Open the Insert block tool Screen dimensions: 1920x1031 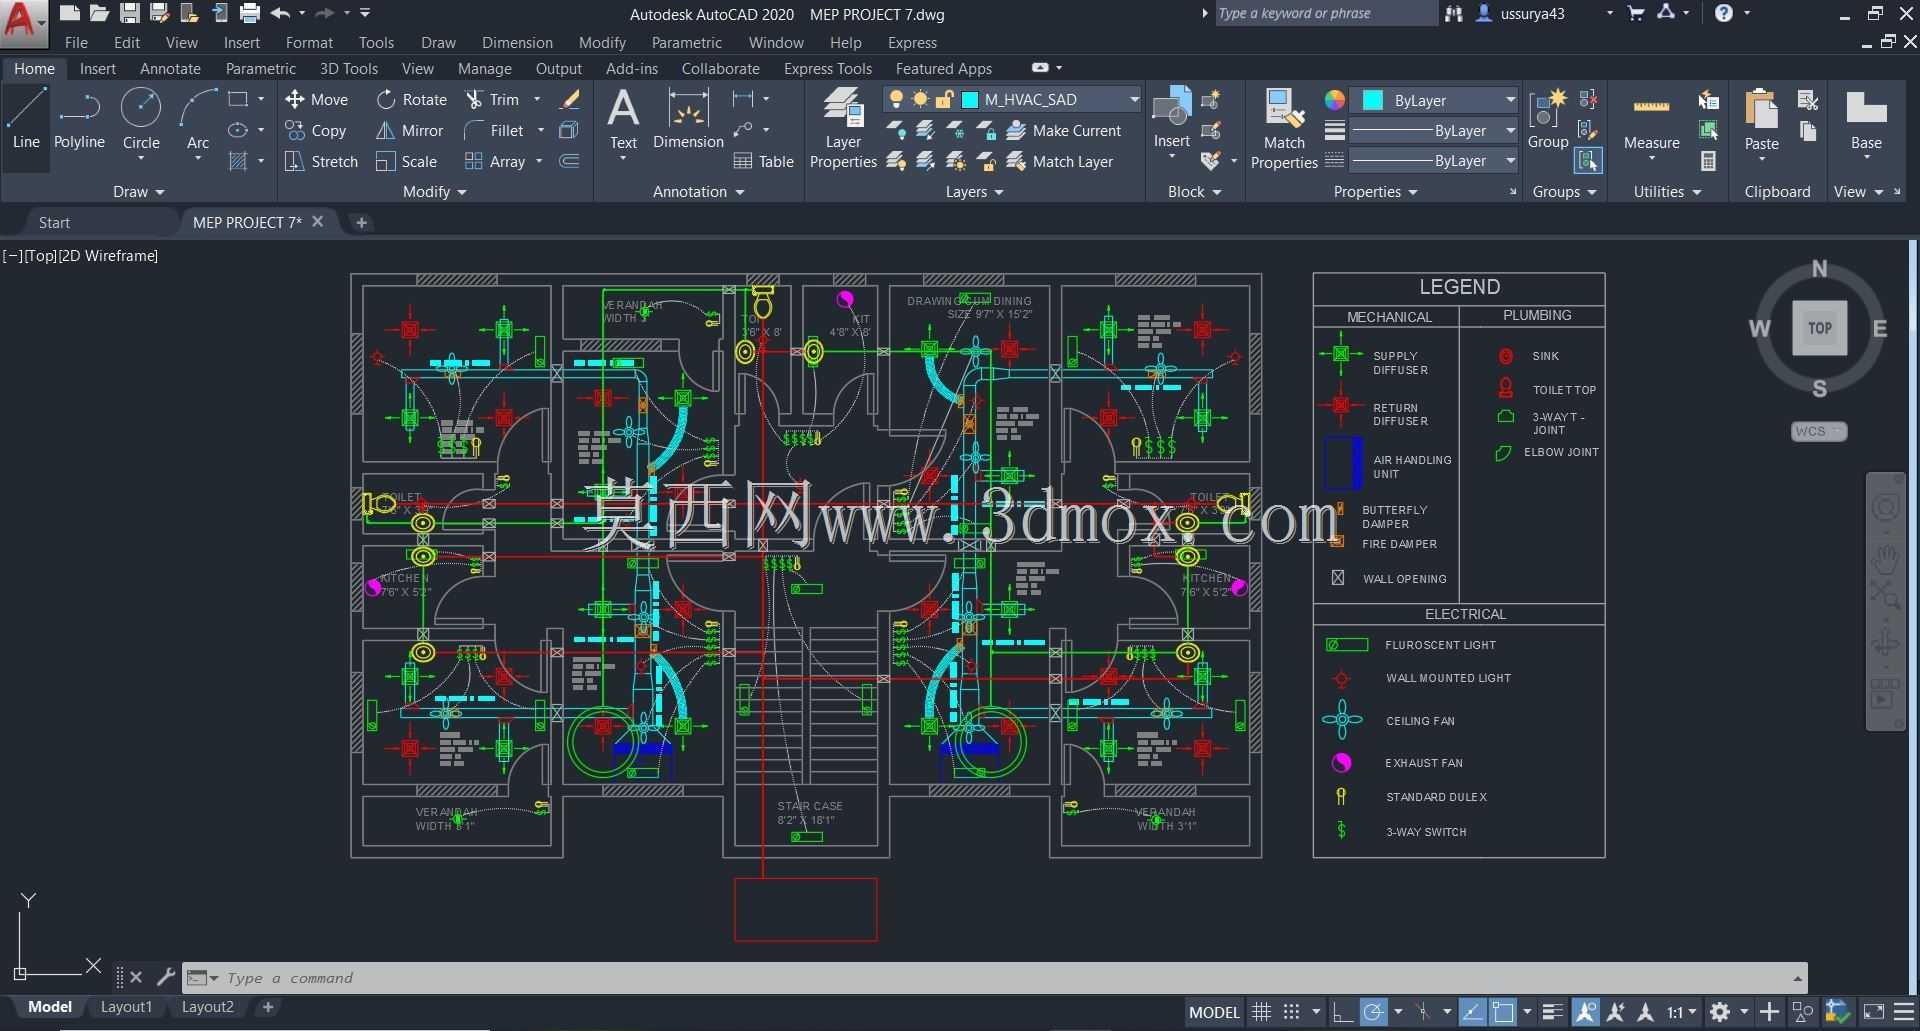1171,118
